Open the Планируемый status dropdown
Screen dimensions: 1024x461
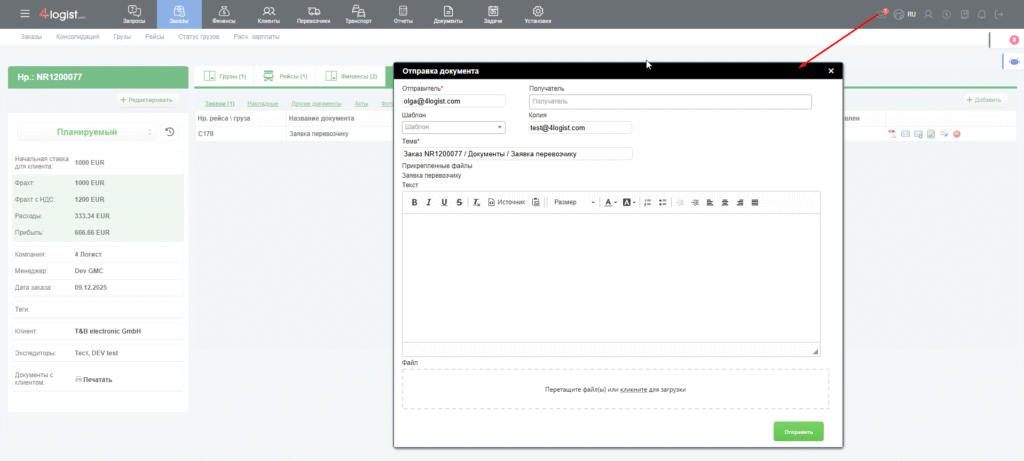pyautogui.click(x=84, y=132)
